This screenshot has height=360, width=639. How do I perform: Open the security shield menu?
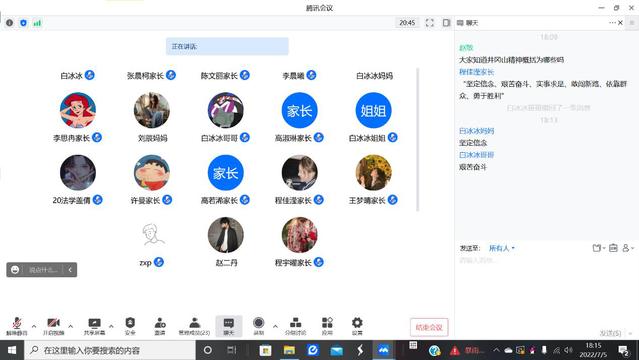[x=130, y=326]
